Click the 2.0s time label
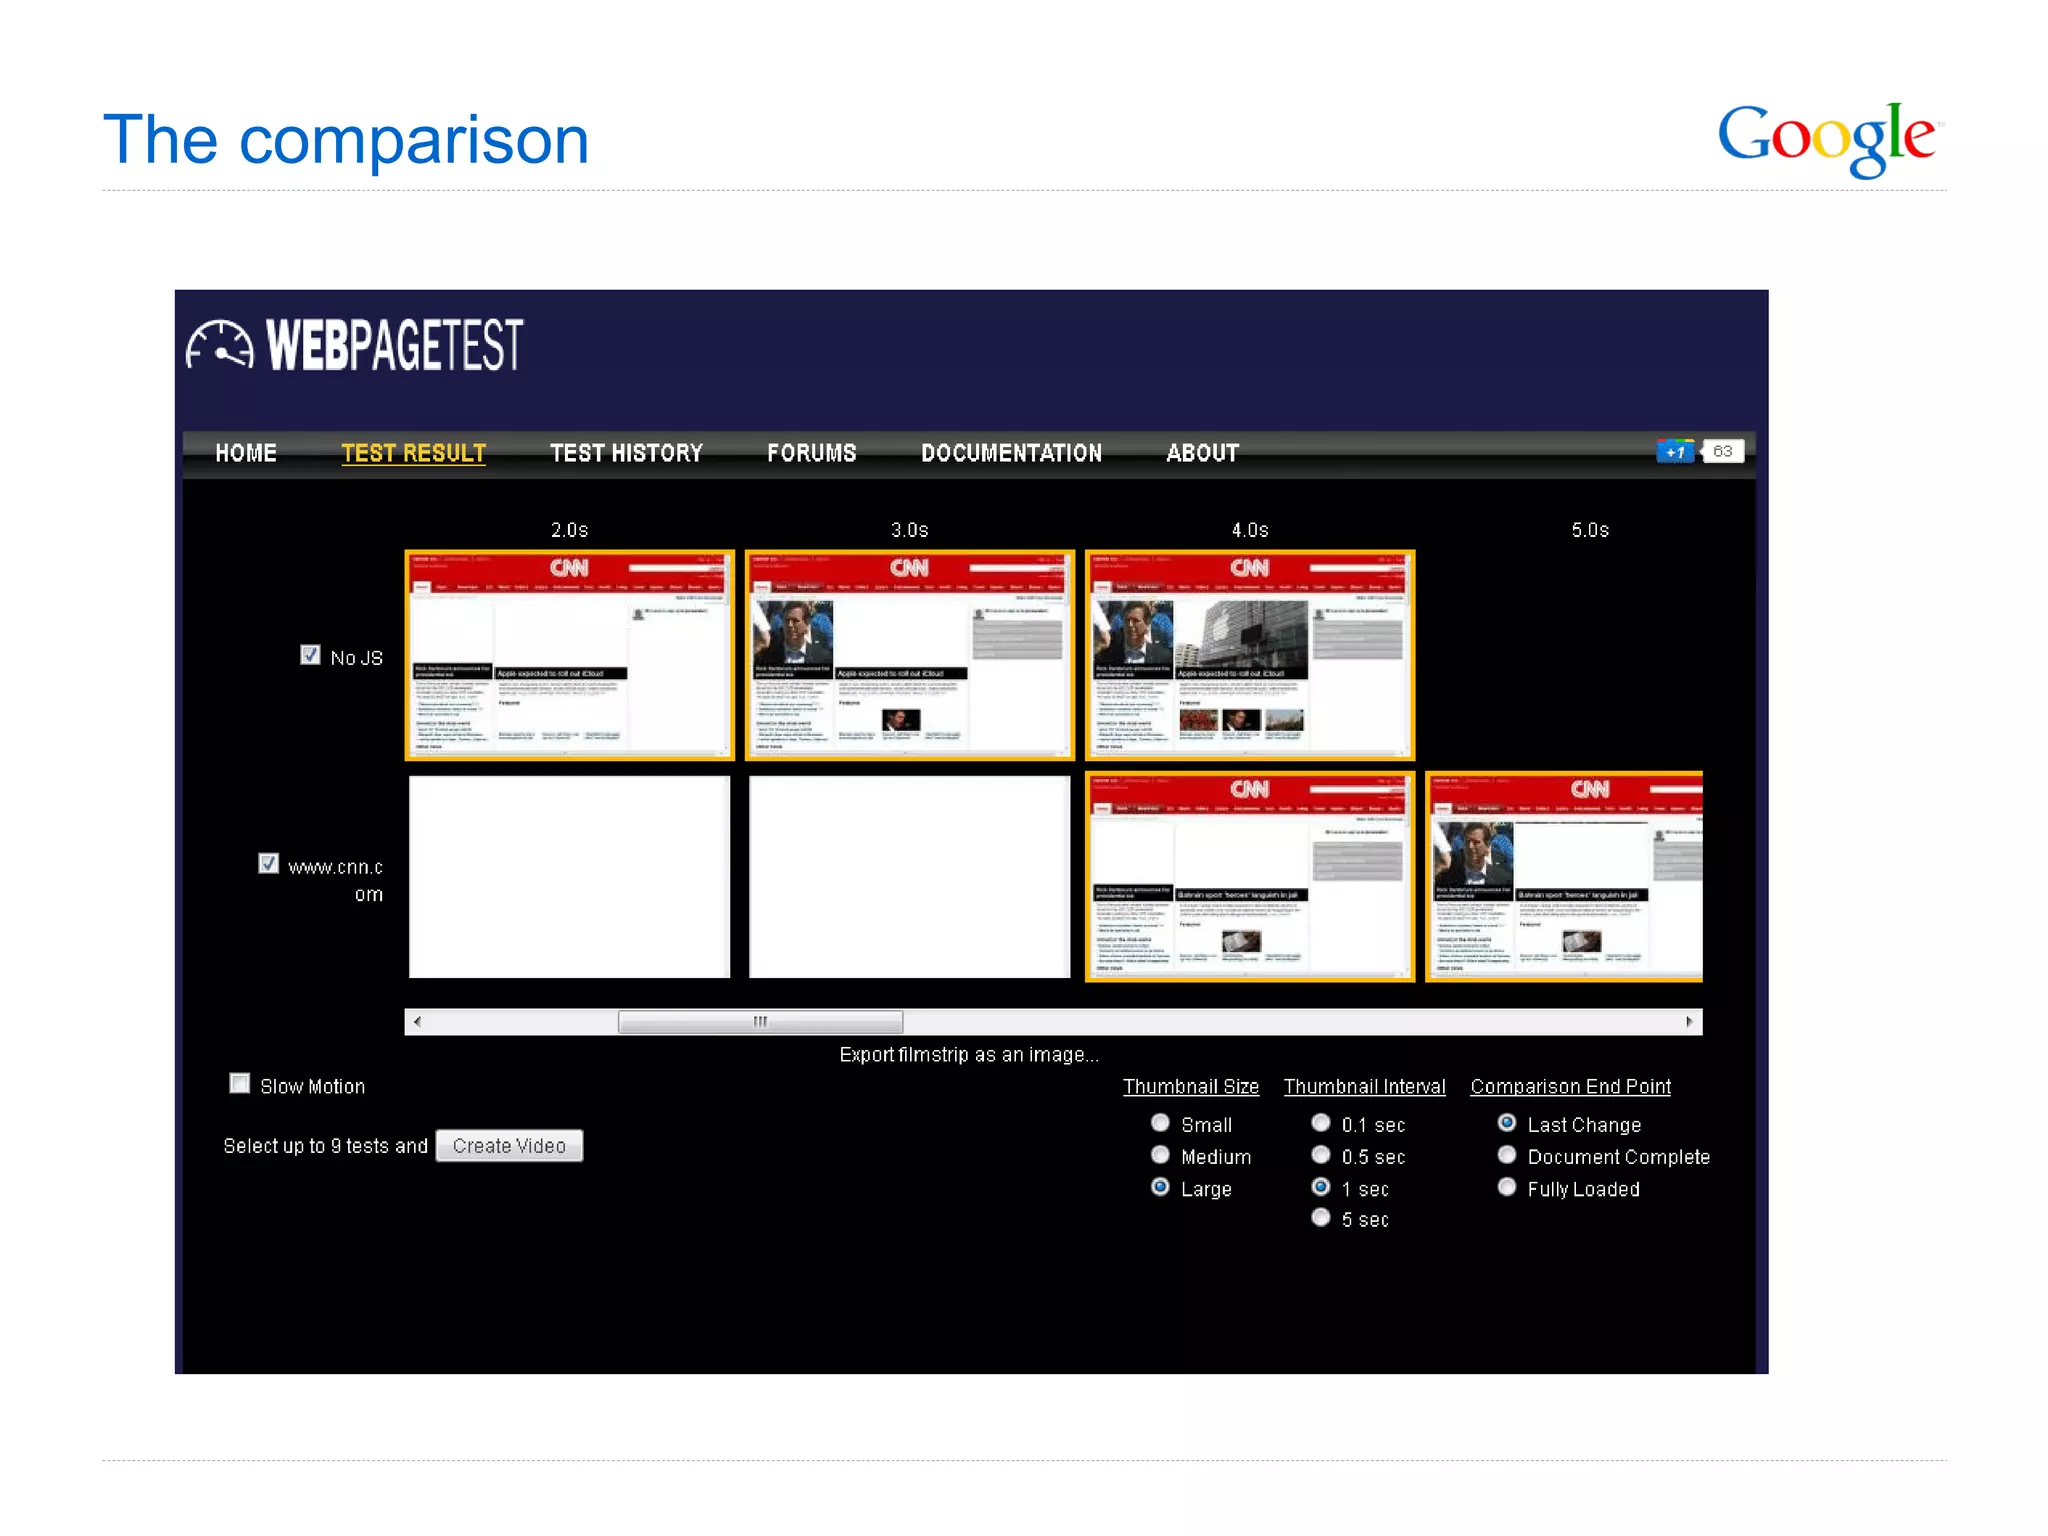This screenshot has height=1536, width=2048. pos(570,530)
